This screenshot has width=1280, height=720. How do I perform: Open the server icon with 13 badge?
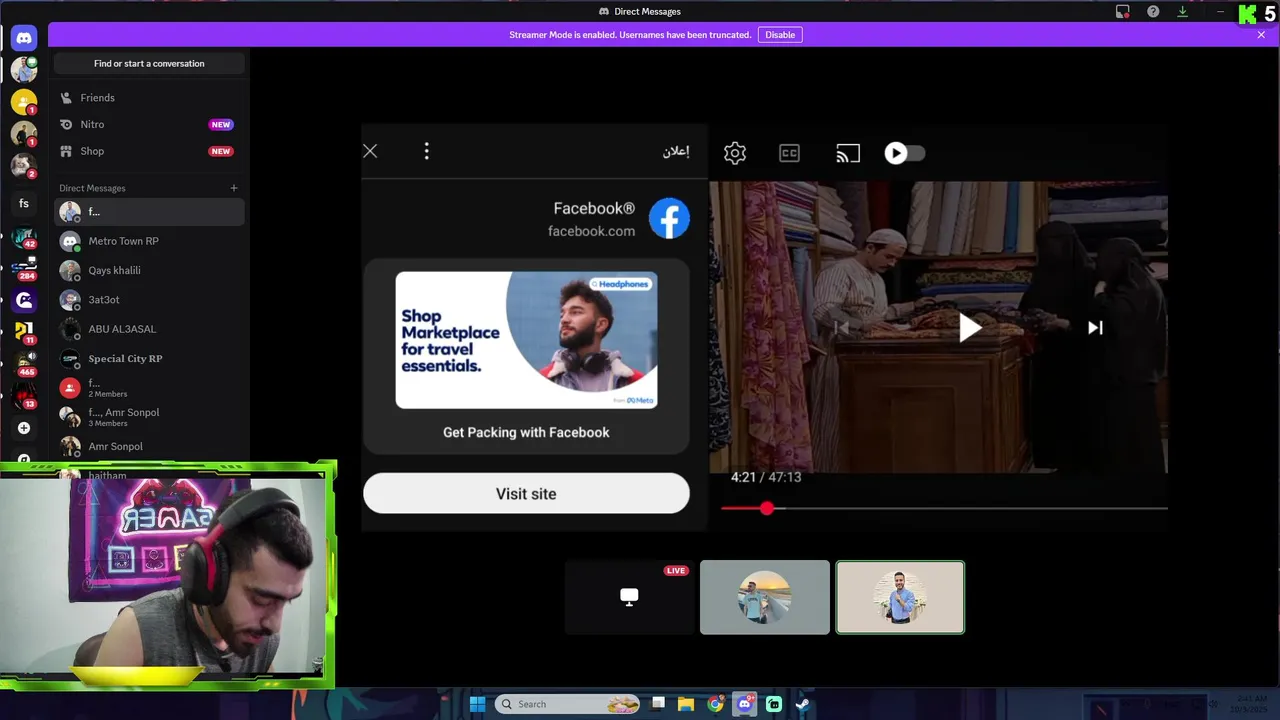pyautogui.click(x=24, y=396)
